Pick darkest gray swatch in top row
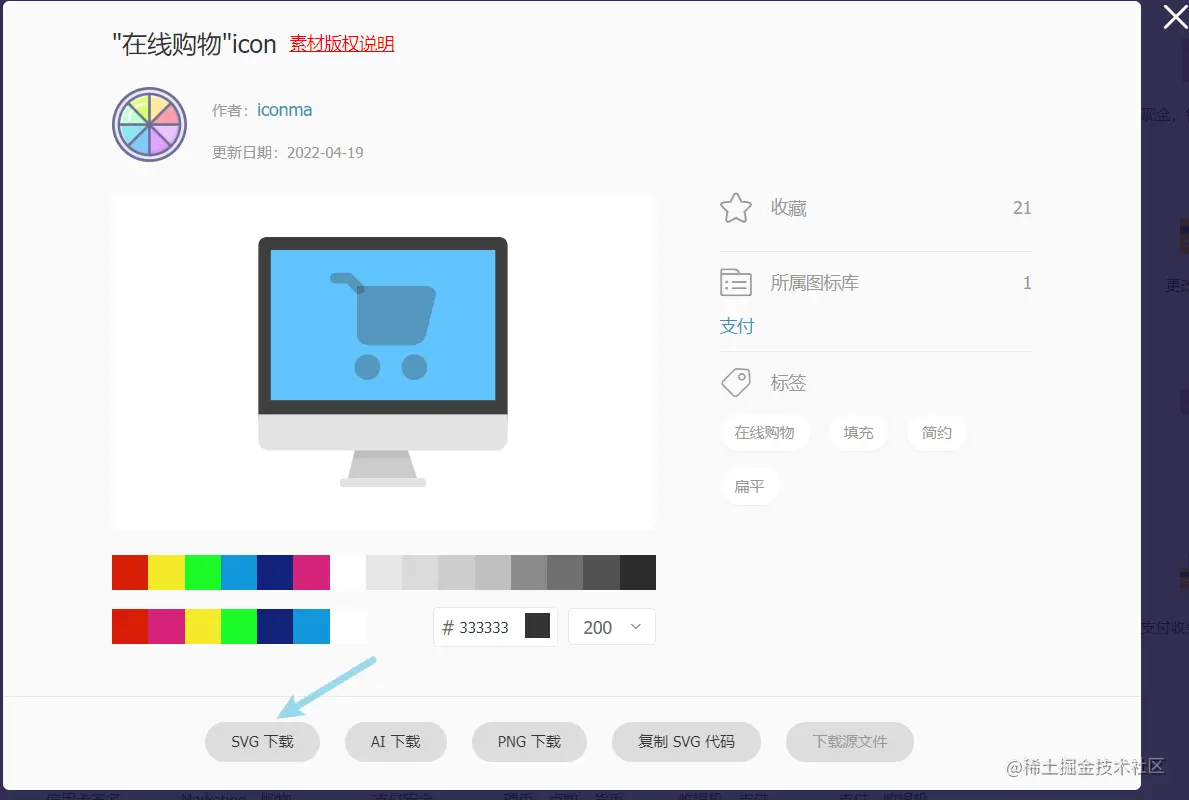The width and height of the screenshot is (1189, 800). (x=638, y=573)
